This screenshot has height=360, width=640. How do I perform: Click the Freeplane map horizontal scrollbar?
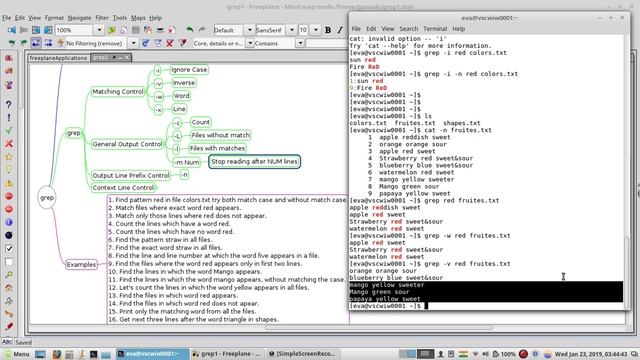click(379, 328)
